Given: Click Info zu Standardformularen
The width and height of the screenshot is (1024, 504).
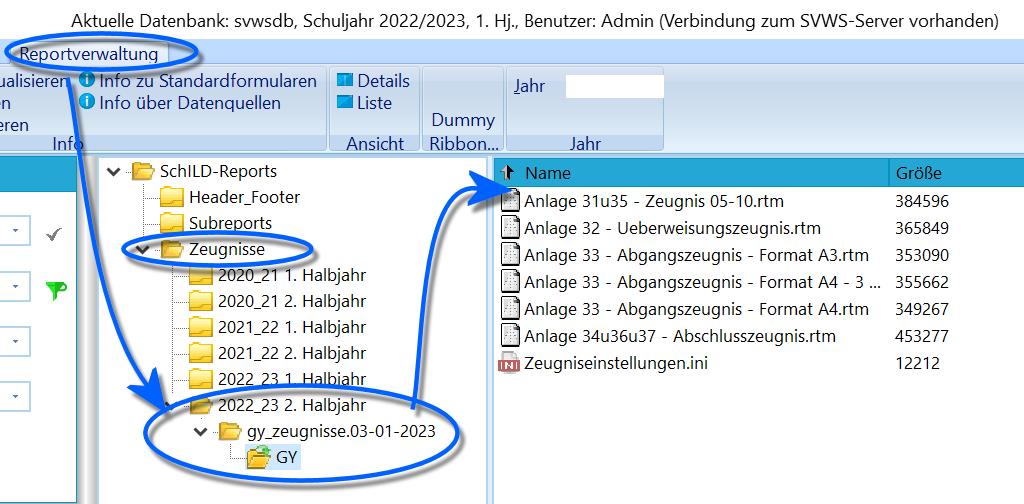Looking at the screenshot, I should click(x=208, y=81).
